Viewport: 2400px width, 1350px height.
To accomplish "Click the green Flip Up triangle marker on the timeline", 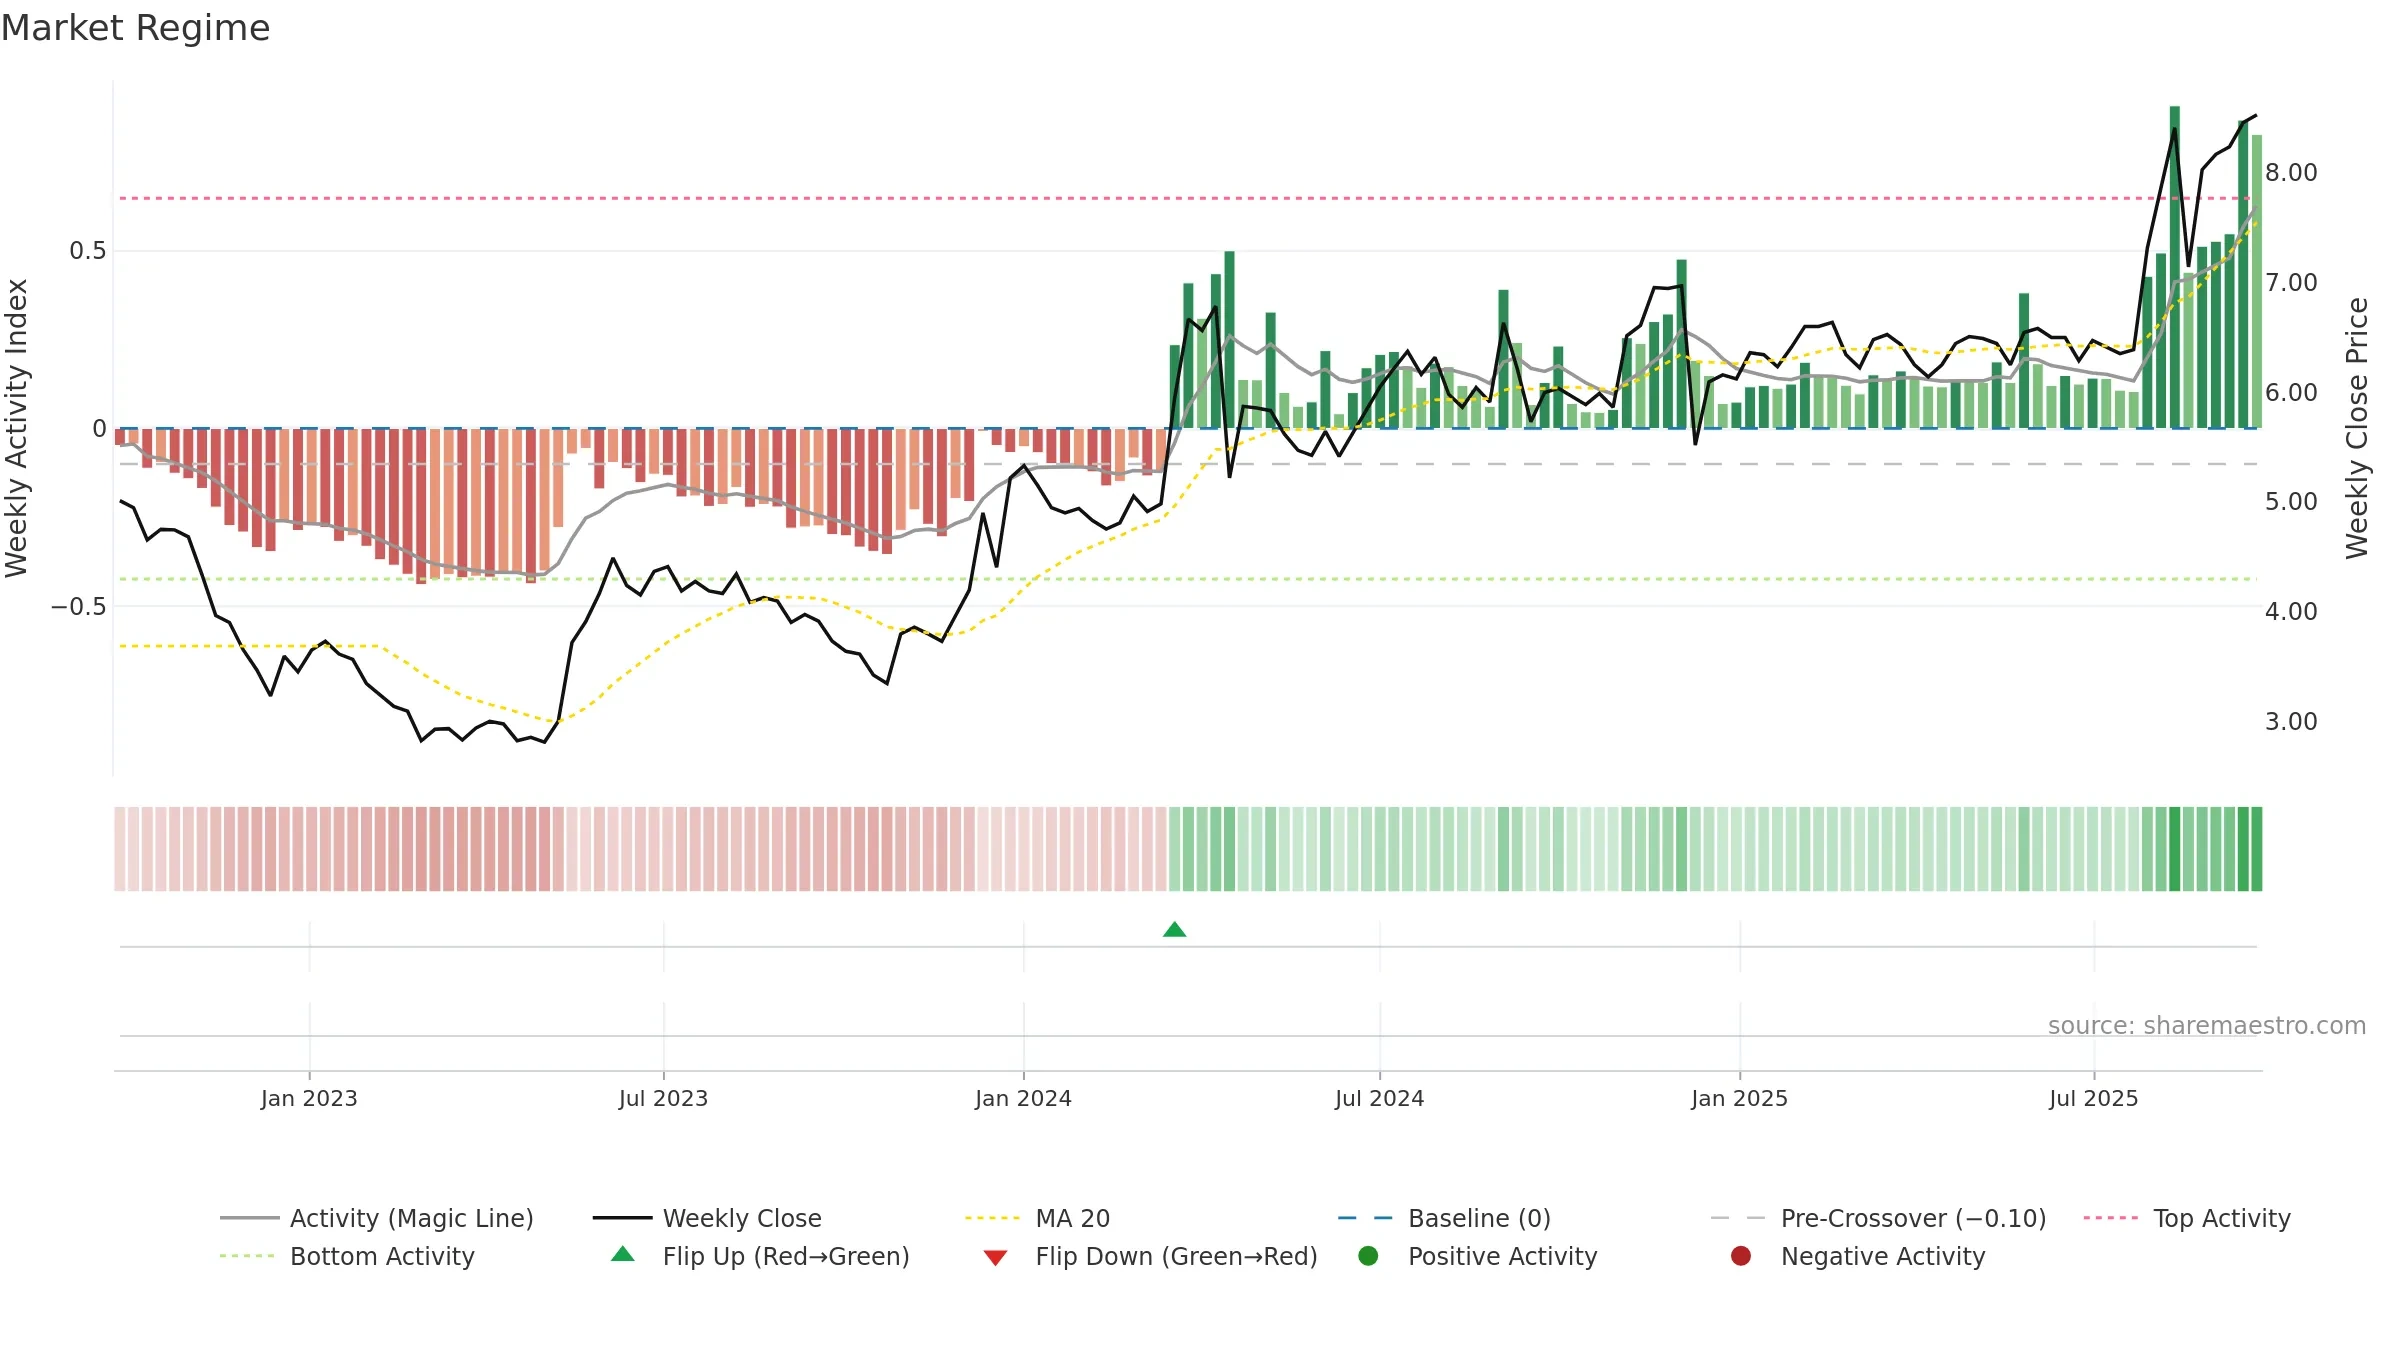I will pos(1175,930).
